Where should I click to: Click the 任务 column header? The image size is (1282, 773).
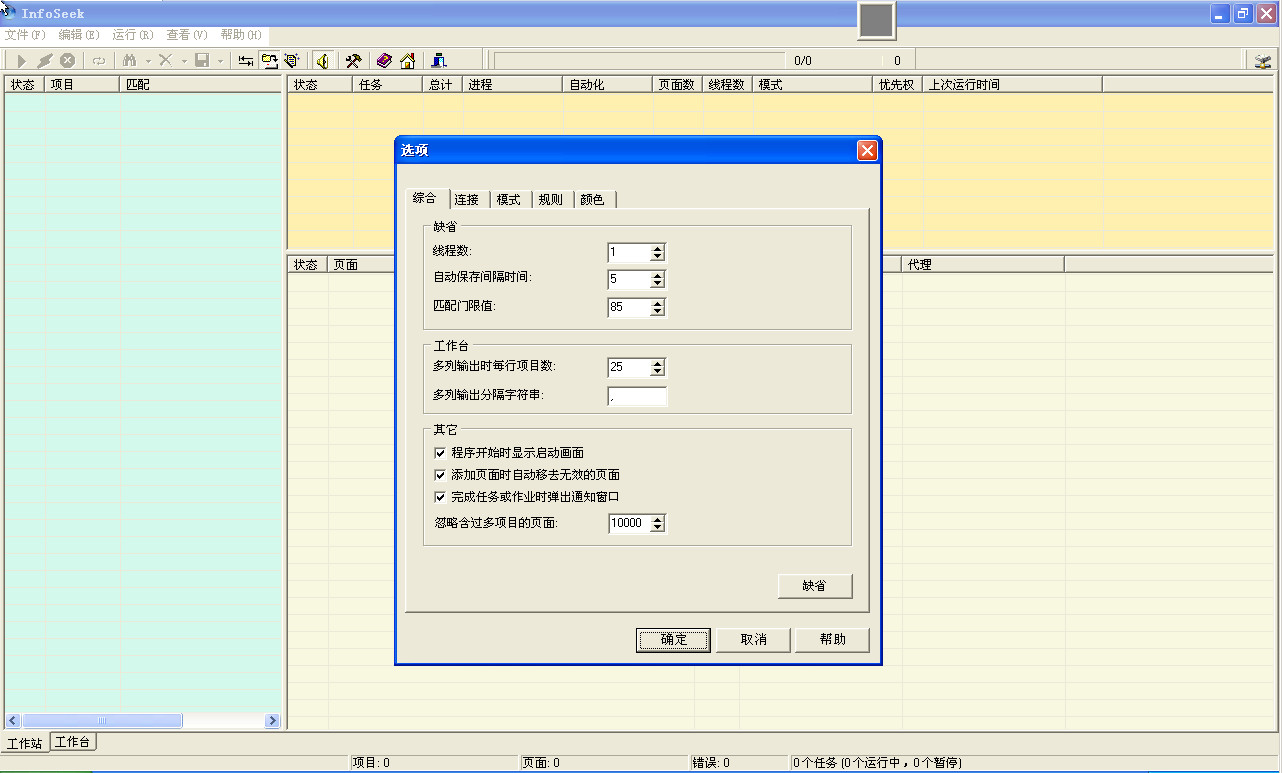coord(388,85)
